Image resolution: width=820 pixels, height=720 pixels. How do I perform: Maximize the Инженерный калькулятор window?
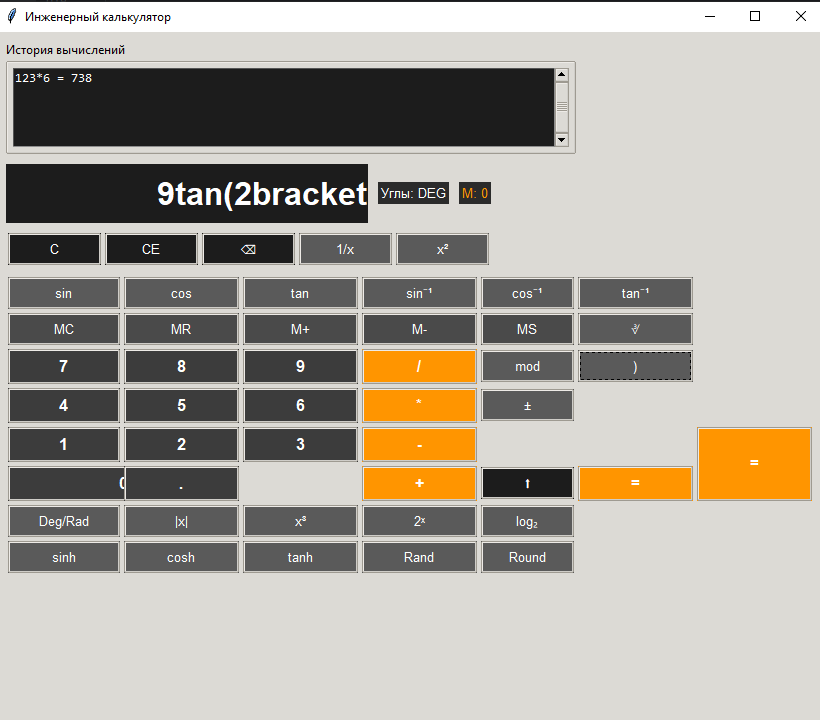(755, 16)
